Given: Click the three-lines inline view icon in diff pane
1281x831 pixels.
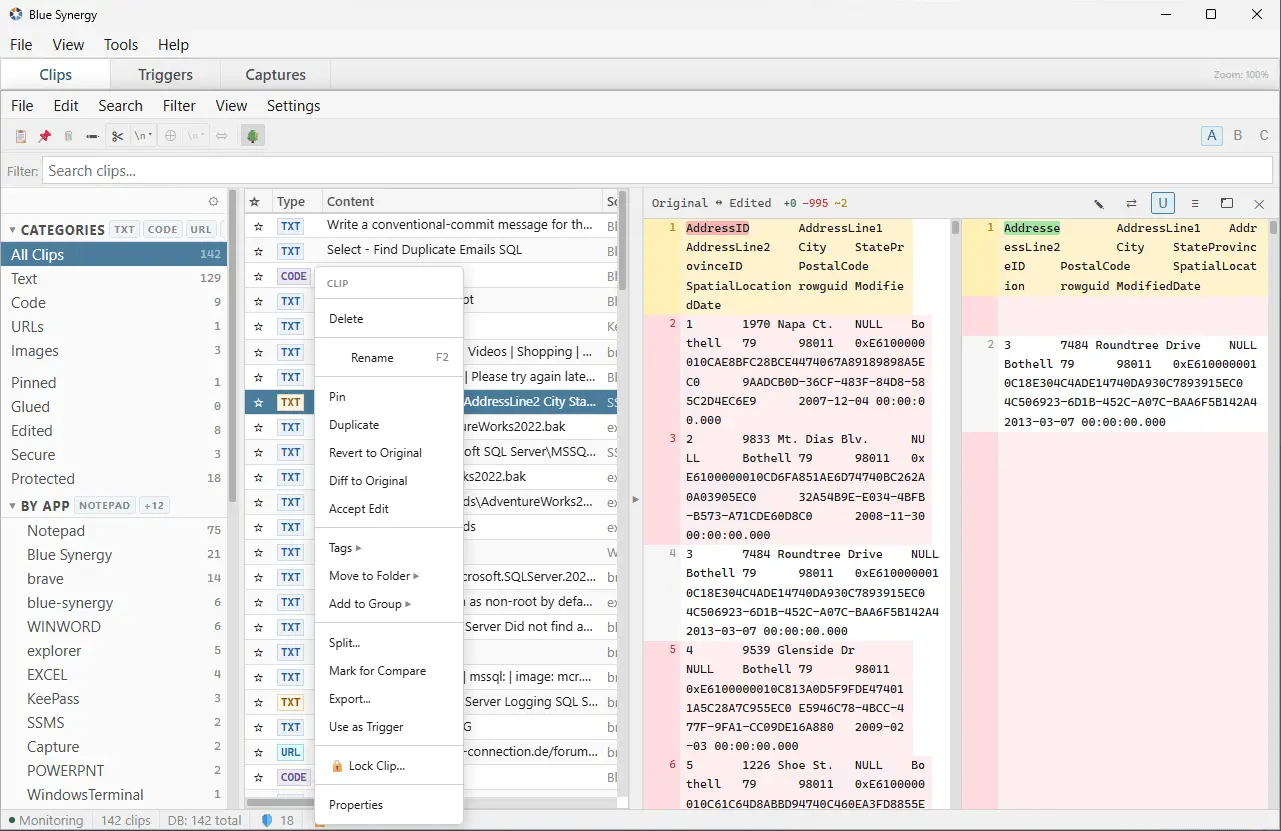Looking at the screenshot, I should tap(1195, 203).
